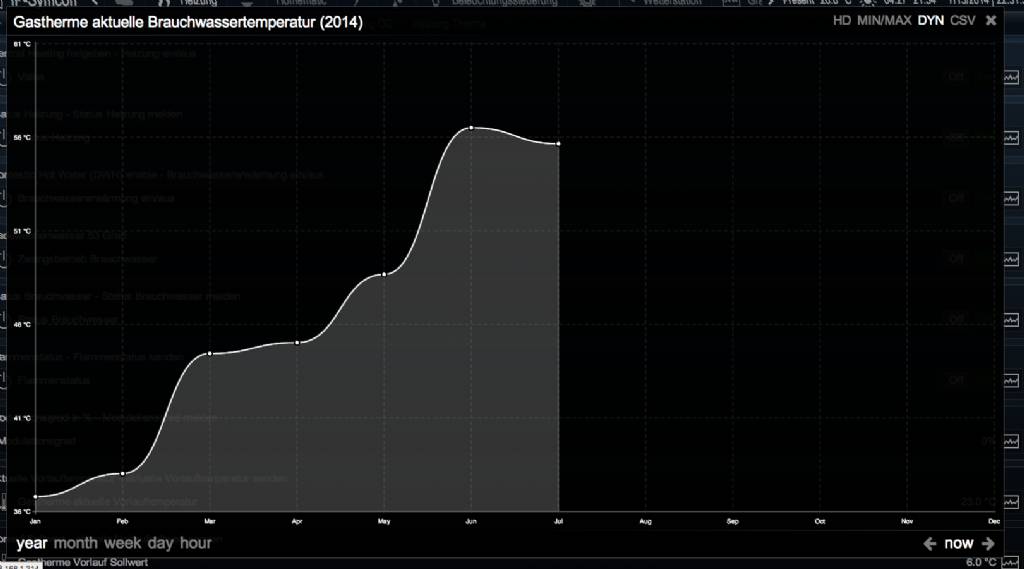
Task: Select the July data point on the curve
Action: point(558,144)
